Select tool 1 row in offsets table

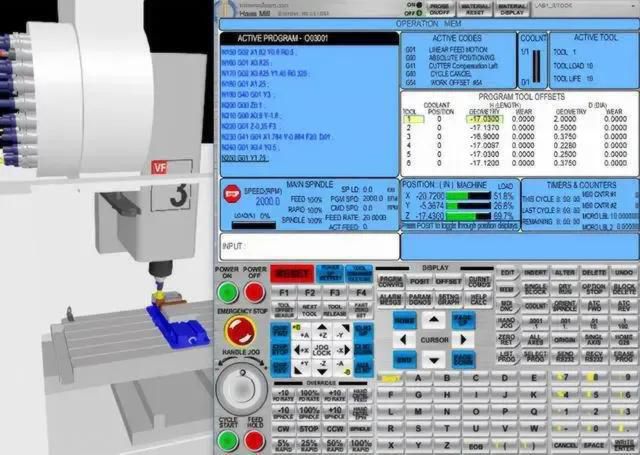click(x=408, y=119)
